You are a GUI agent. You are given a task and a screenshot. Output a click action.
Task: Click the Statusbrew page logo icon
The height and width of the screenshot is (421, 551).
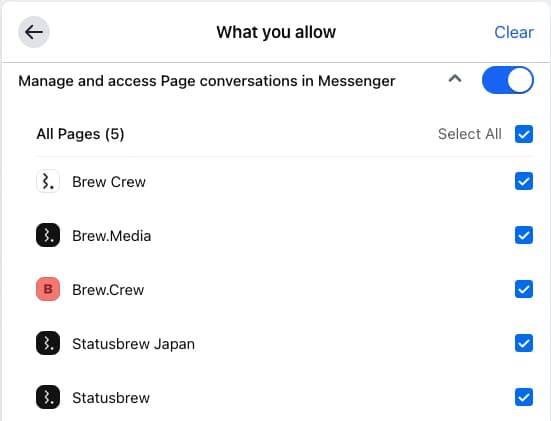(48, 397)
